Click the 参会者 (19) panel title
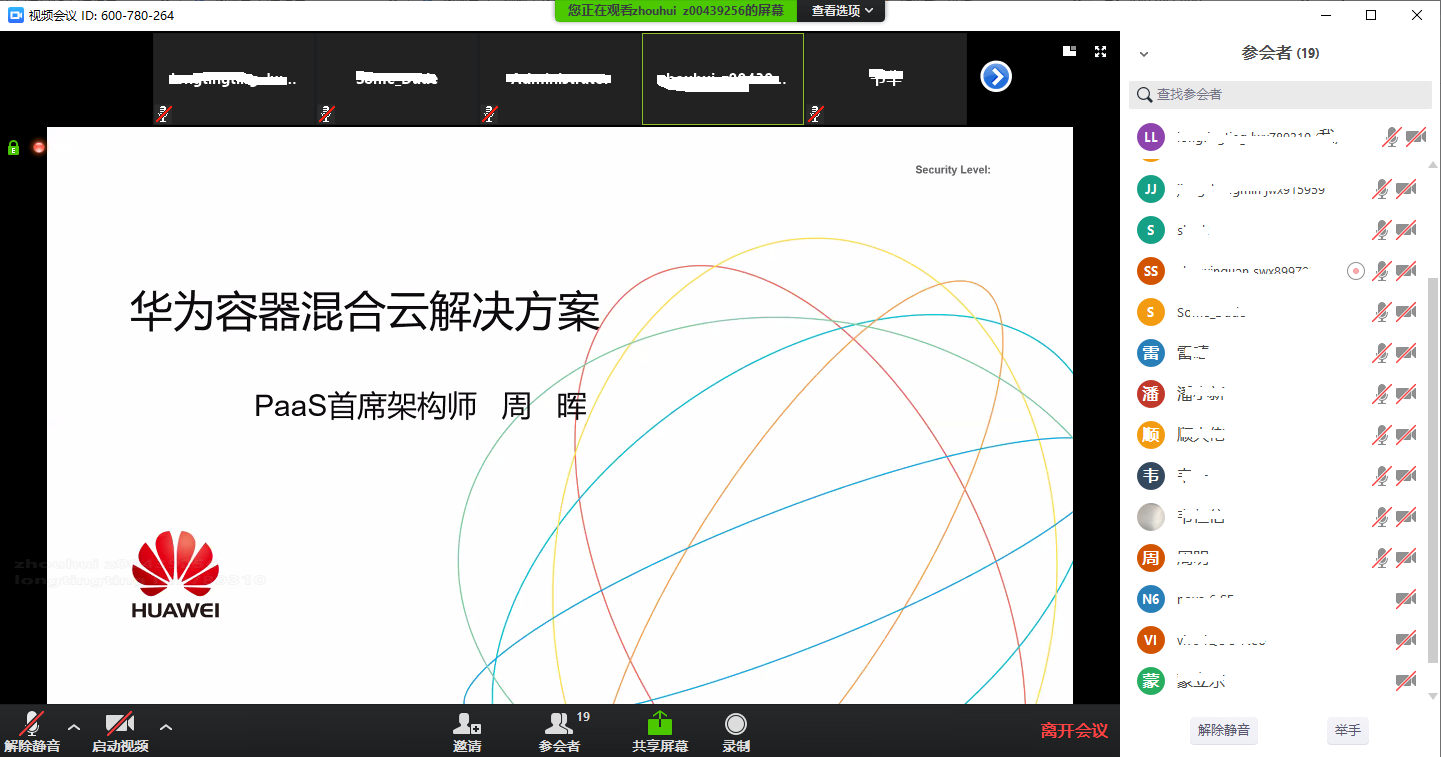 pyautogui.click(x=1281, y=54)
